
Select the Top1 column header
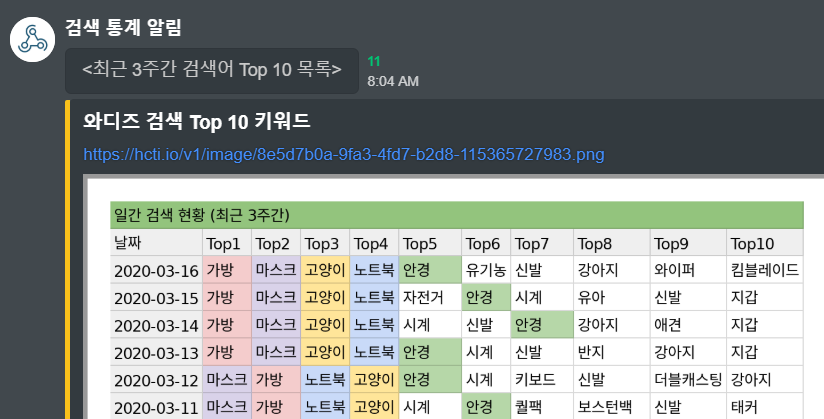point(227,243)
